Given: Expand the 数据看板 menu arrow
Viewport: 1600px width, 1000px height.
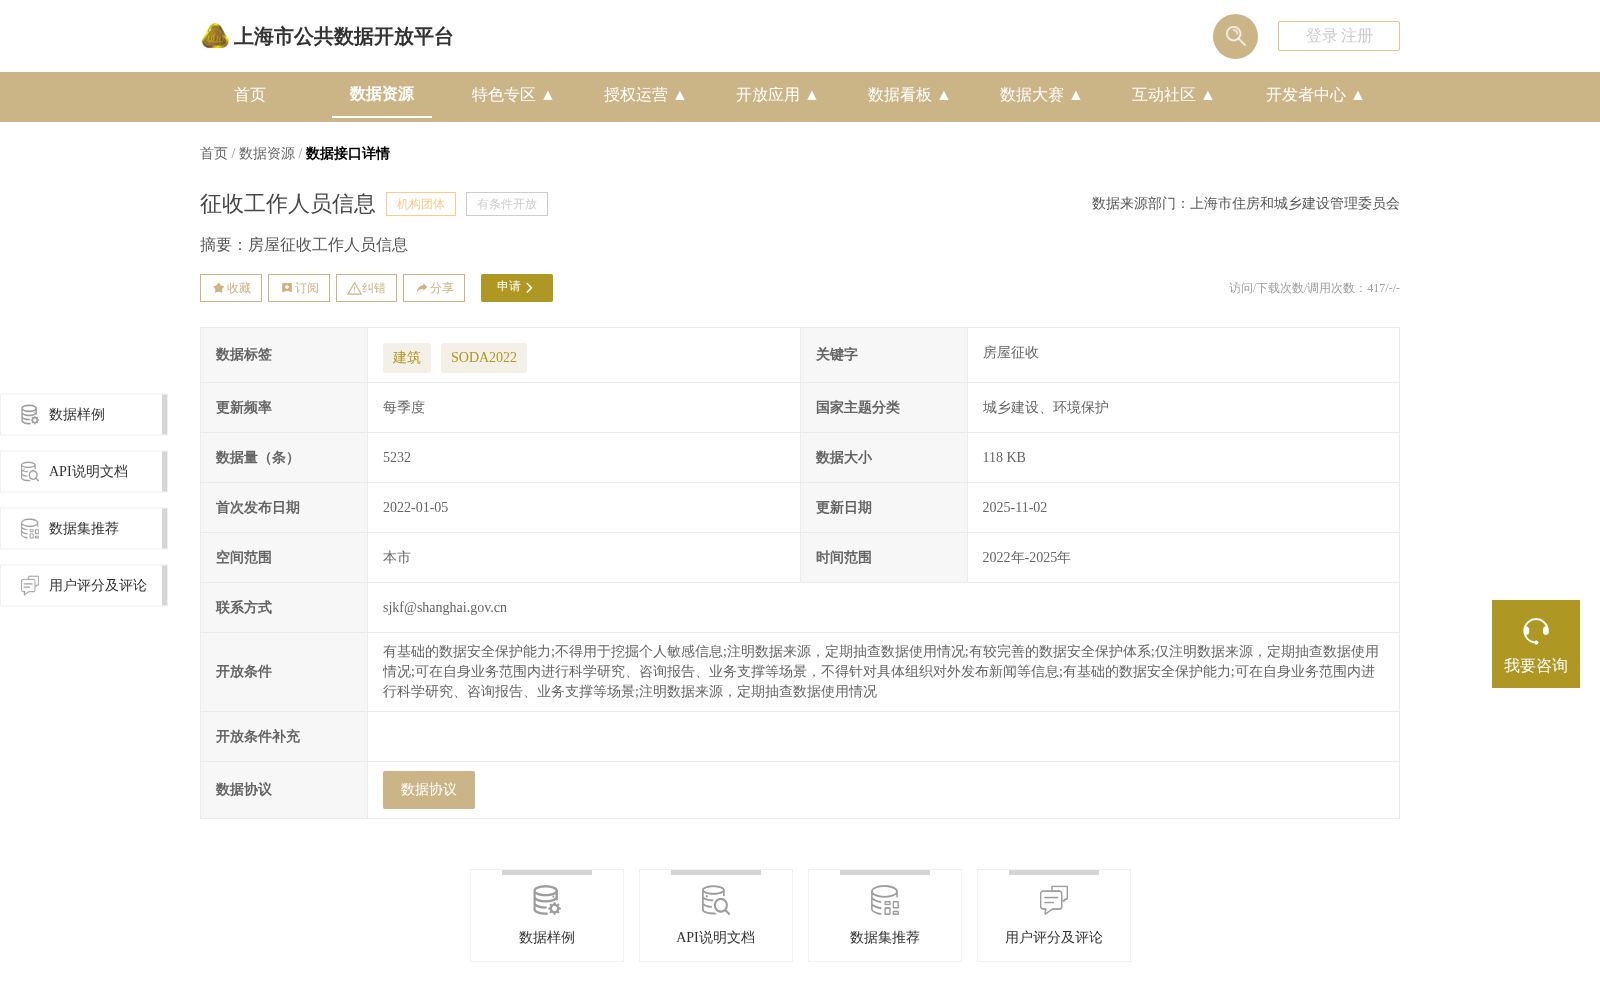Looking at the screenshot, I should (x=944, y=95).
